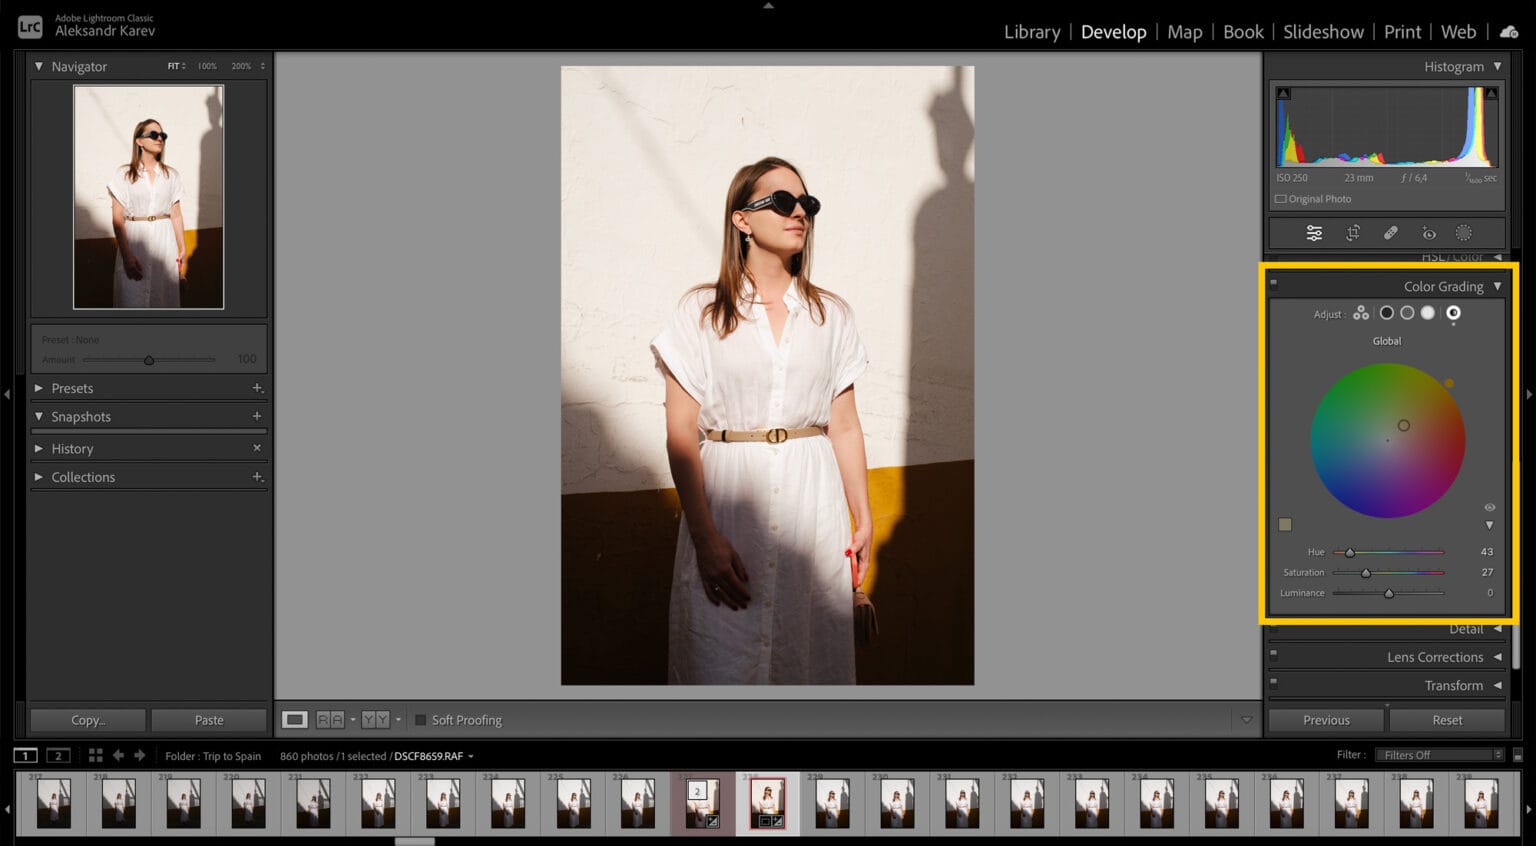The image size is (1536, 846).
Task: Select the Red Eye Correction tool
Action: click(x=1428, y=232)
